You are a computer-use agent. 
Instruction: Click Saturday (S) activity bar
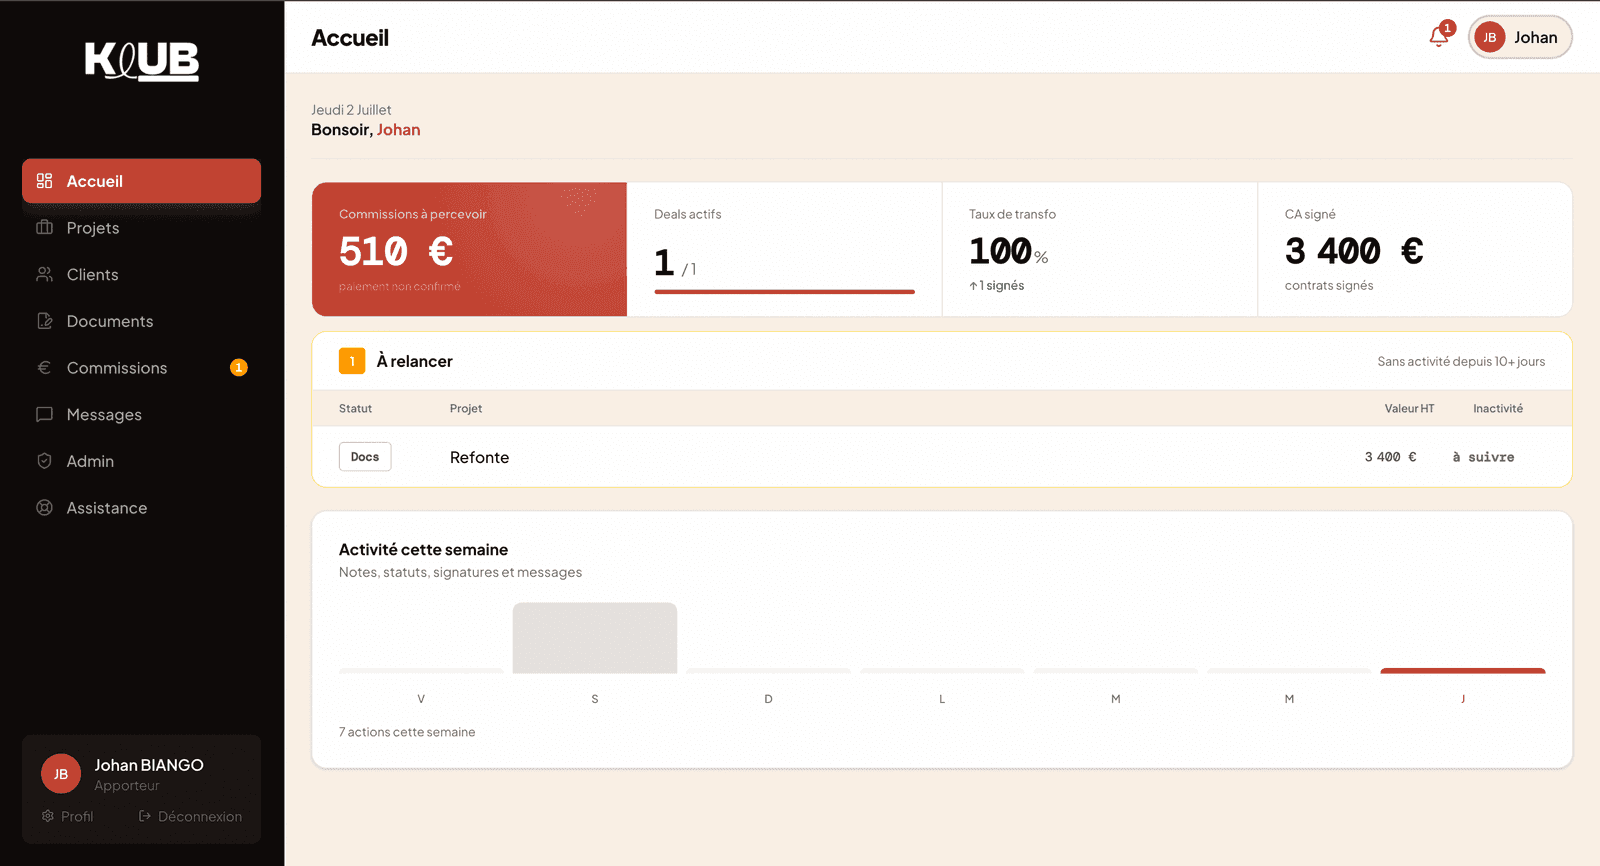[x=595, y=638]
